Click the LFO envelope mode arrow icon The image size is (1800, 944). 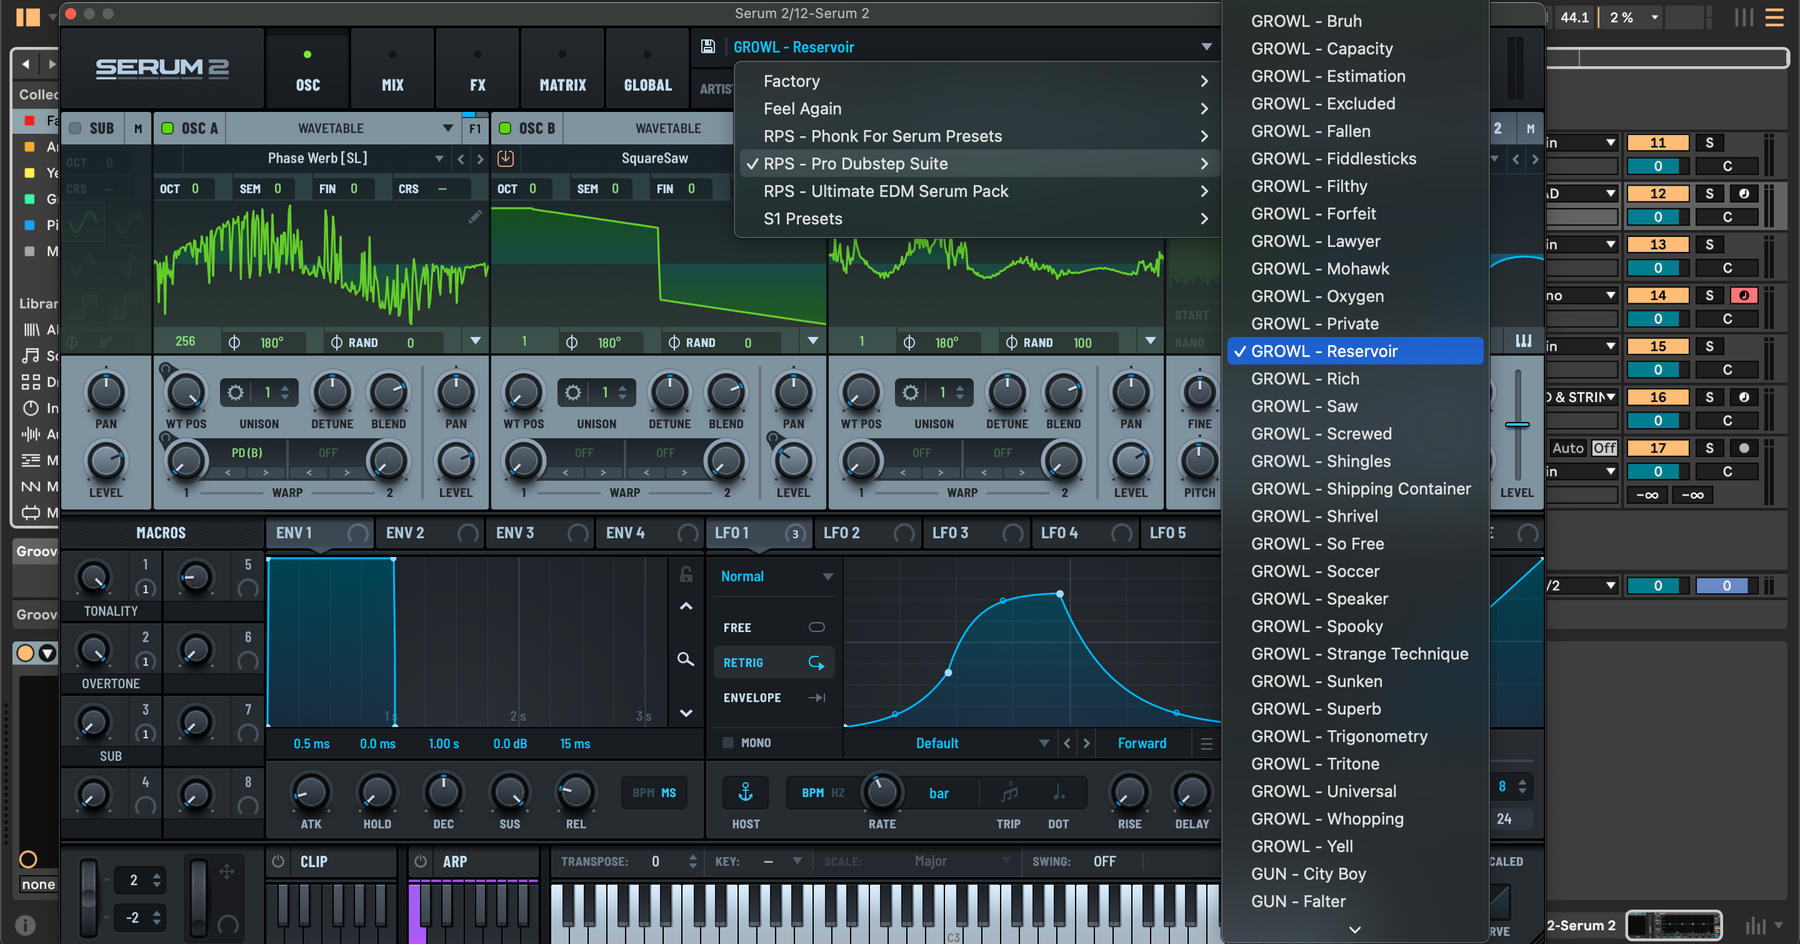click(x=817, y=698)
